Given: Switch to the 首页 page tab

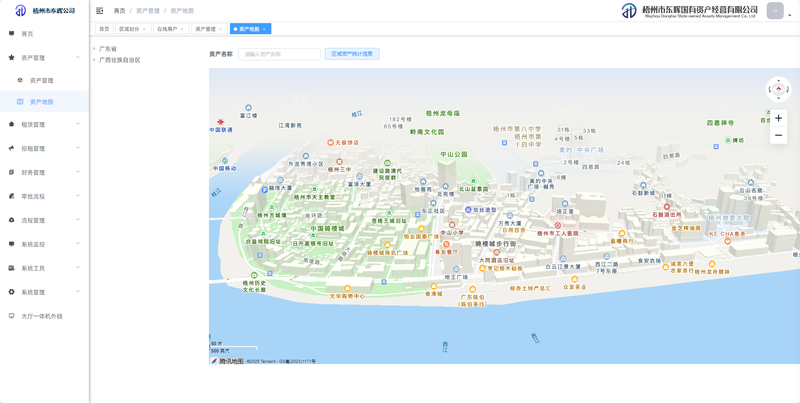Looking at the screenshot, I should click(104, 29).
